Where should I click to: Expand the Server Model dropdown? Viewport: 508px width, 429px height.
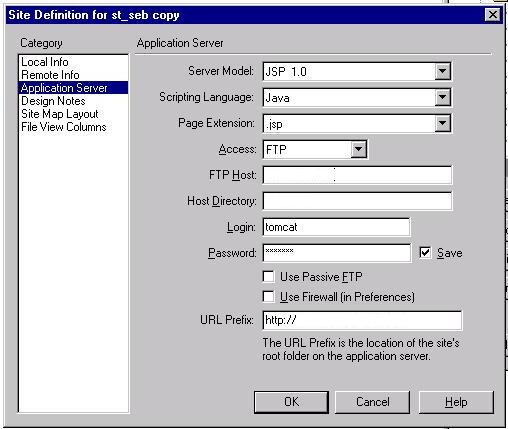(x=442, y=71)
